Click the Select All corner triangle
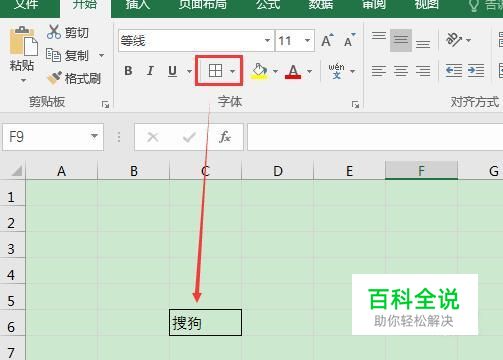503x360 pixels. pyautogui.click(x=17, y=171)
